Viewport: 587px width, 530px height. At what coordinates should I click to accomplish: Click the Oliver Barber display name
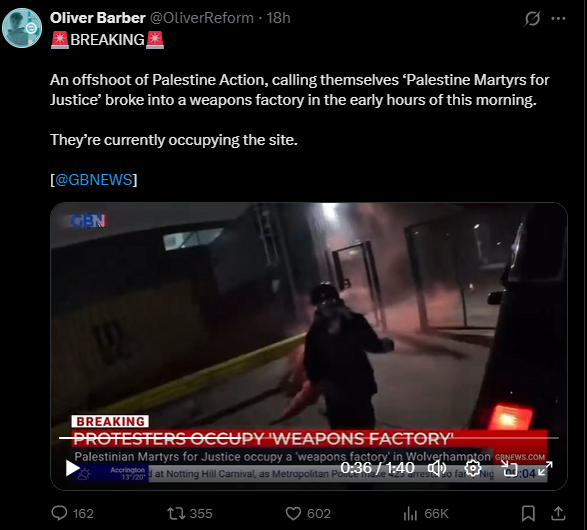[97, 18]
